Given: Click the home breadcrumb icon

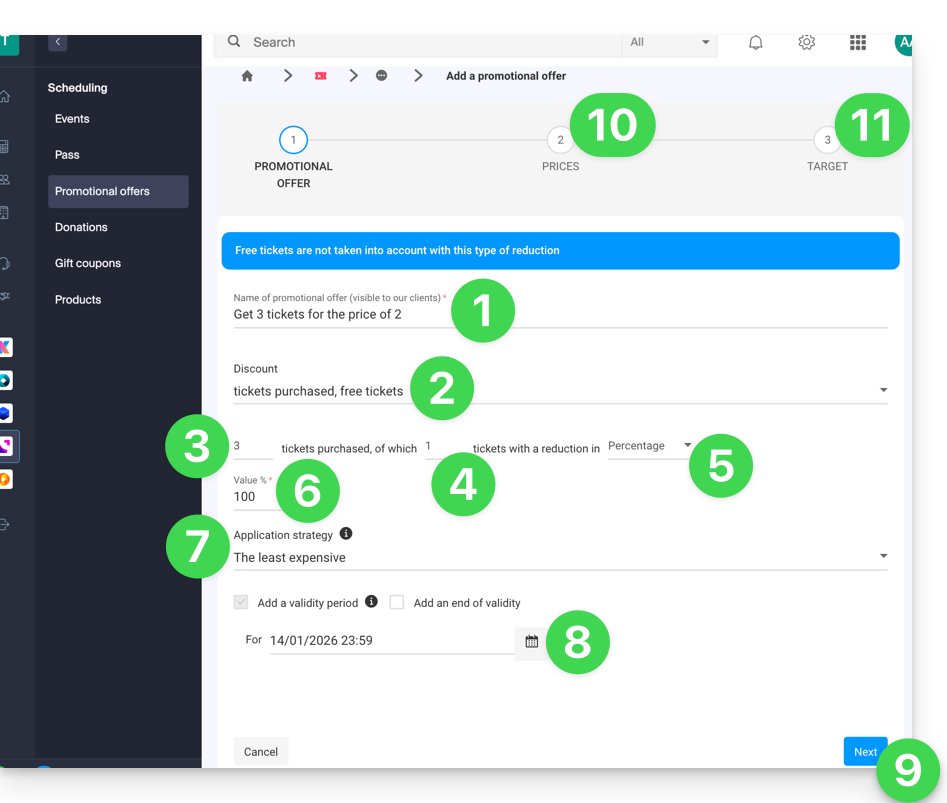Looking at the screenshot, I should pos(247,76).
